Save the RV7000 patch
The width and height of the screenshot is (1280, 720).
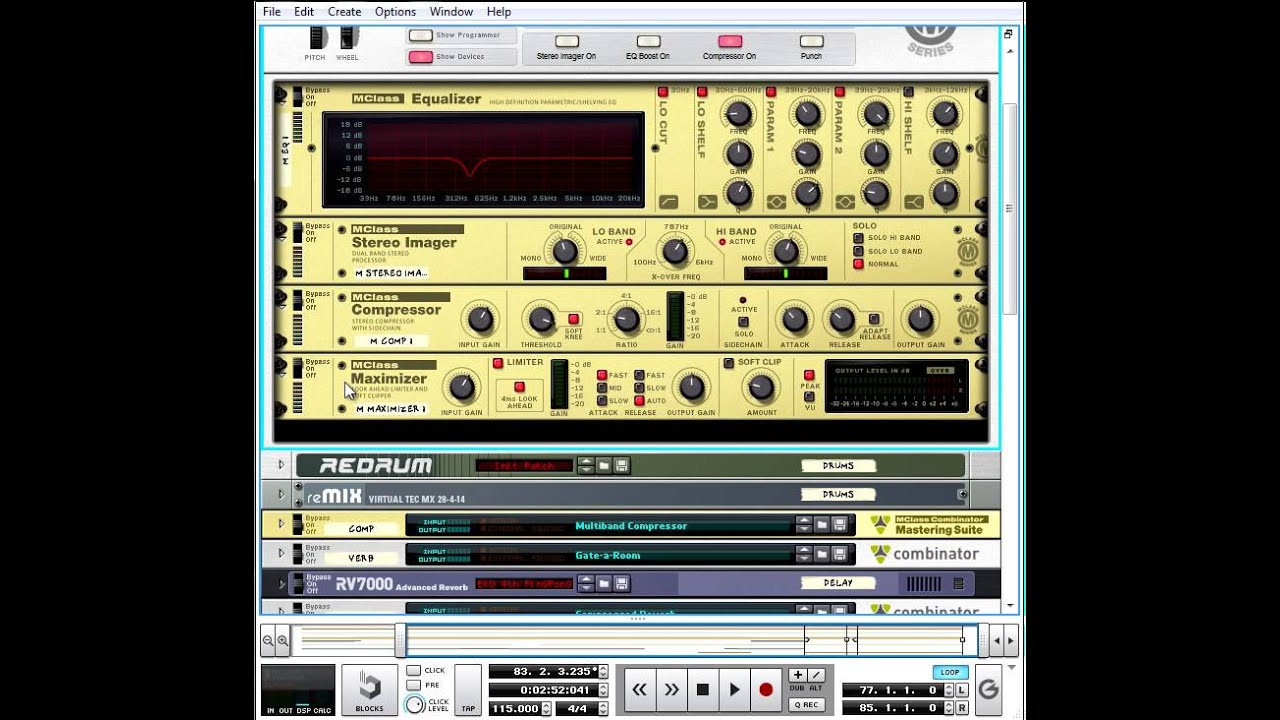tap(621, 583)
